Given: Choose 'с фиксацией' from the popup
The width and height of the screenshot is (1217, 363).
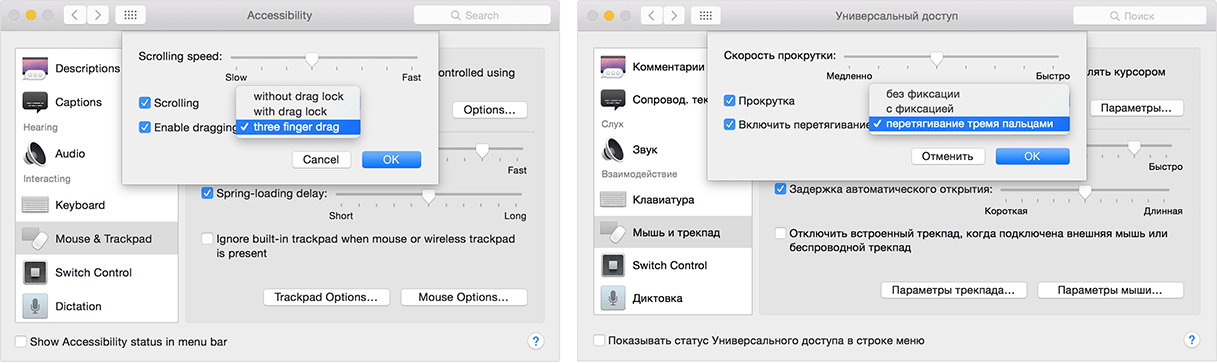Looking at the screenshot, I should tap(969, 108).
